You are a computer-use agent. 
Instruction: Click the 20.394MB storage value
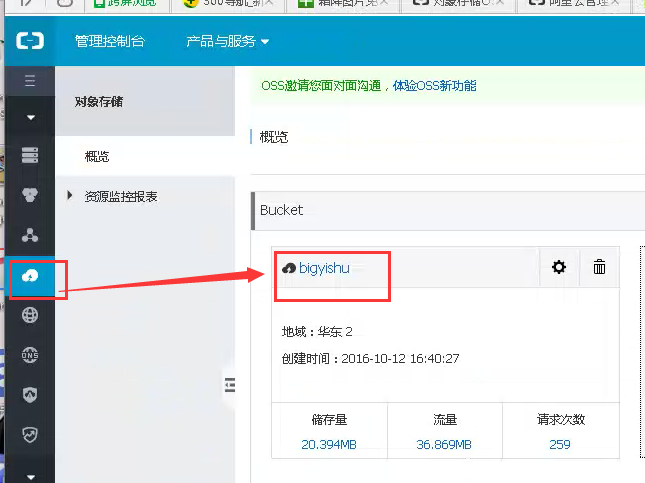pos(328,444)
